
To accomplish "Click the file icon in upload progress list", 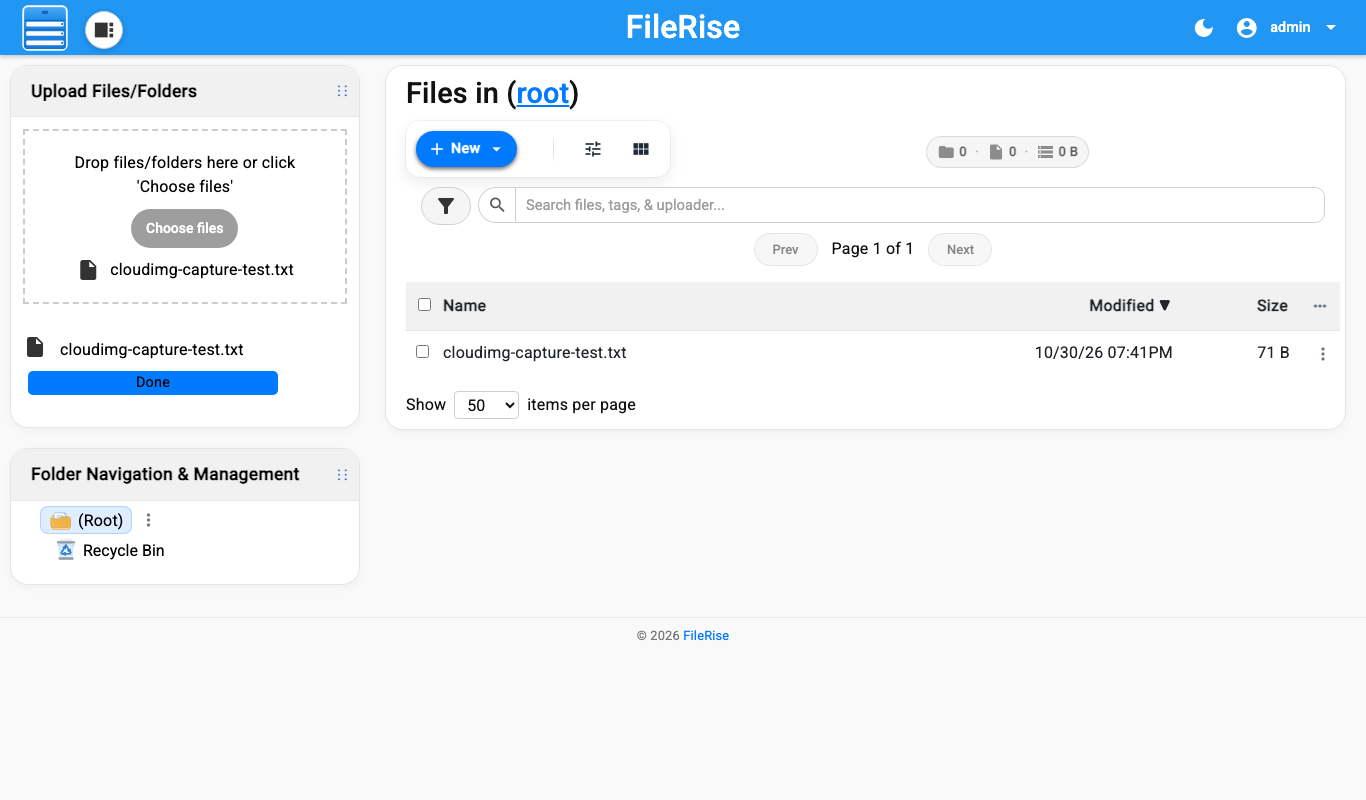I will point(35,347).
